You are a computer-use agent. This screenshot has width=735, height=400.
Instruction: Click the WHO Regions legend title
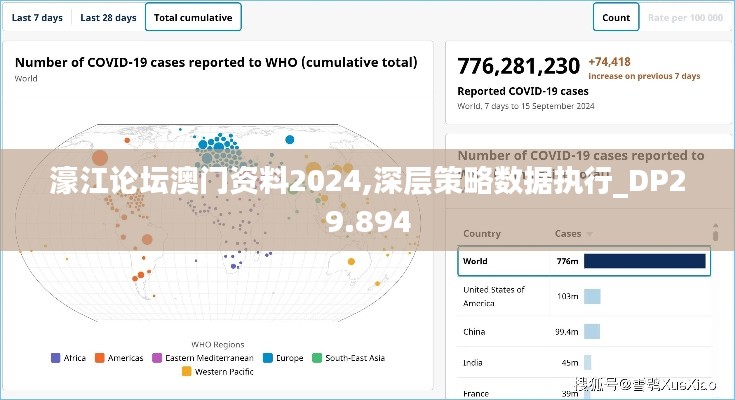(218, 345)
